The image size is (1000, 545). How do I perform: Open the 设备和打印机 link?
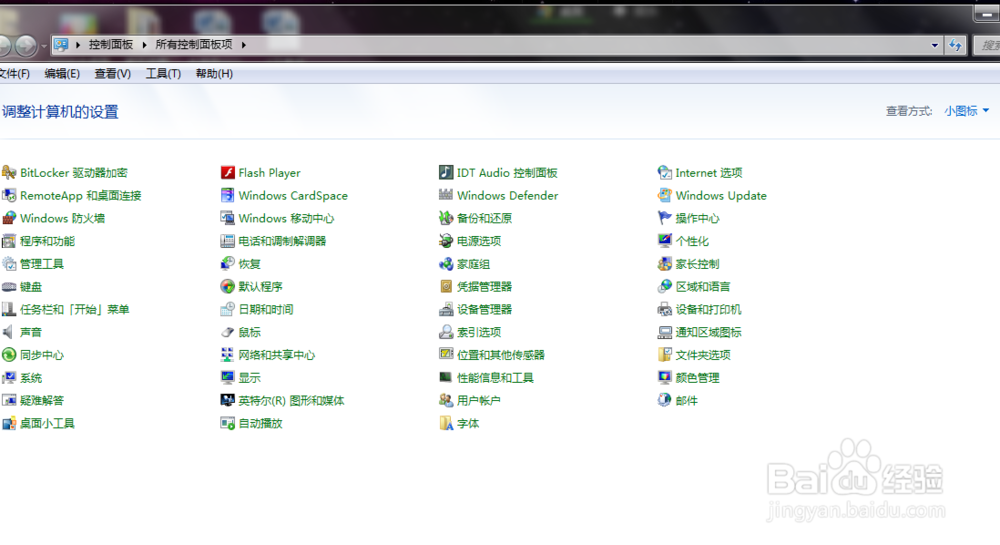tap(709, 309)
